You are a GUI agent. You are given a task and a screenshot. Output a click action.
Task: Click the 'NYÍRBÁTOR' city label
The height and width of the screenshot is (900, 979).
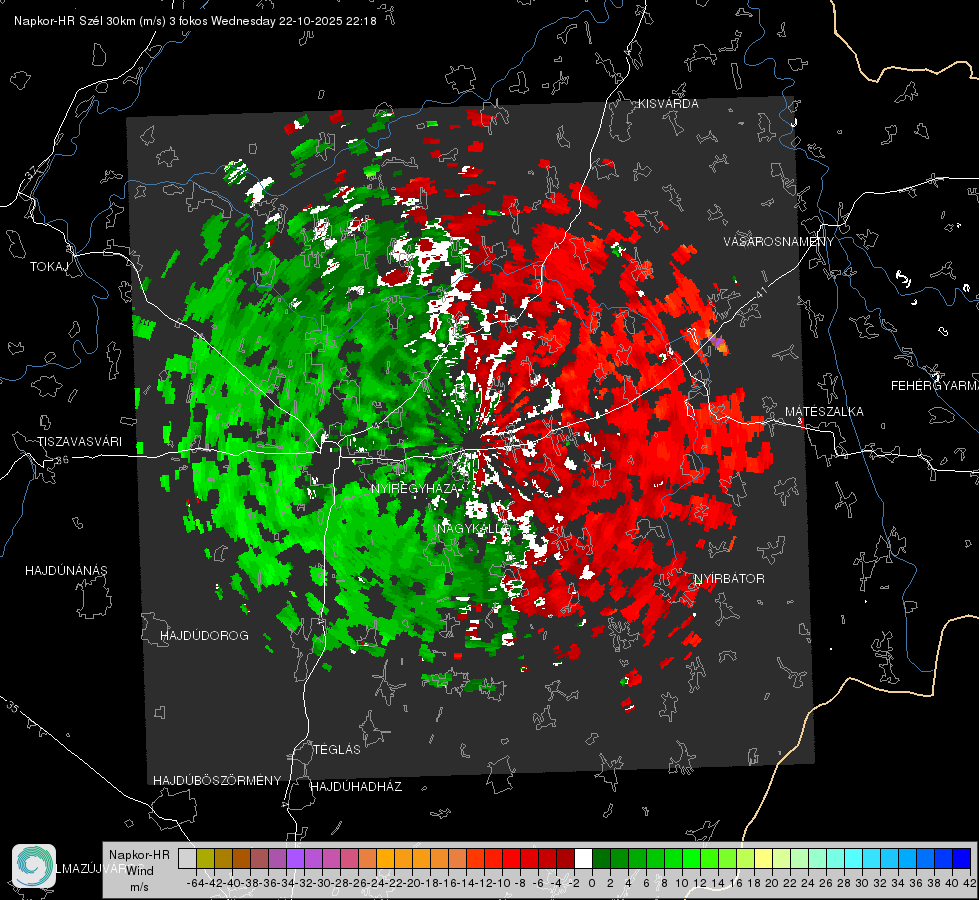click(729, 579)
